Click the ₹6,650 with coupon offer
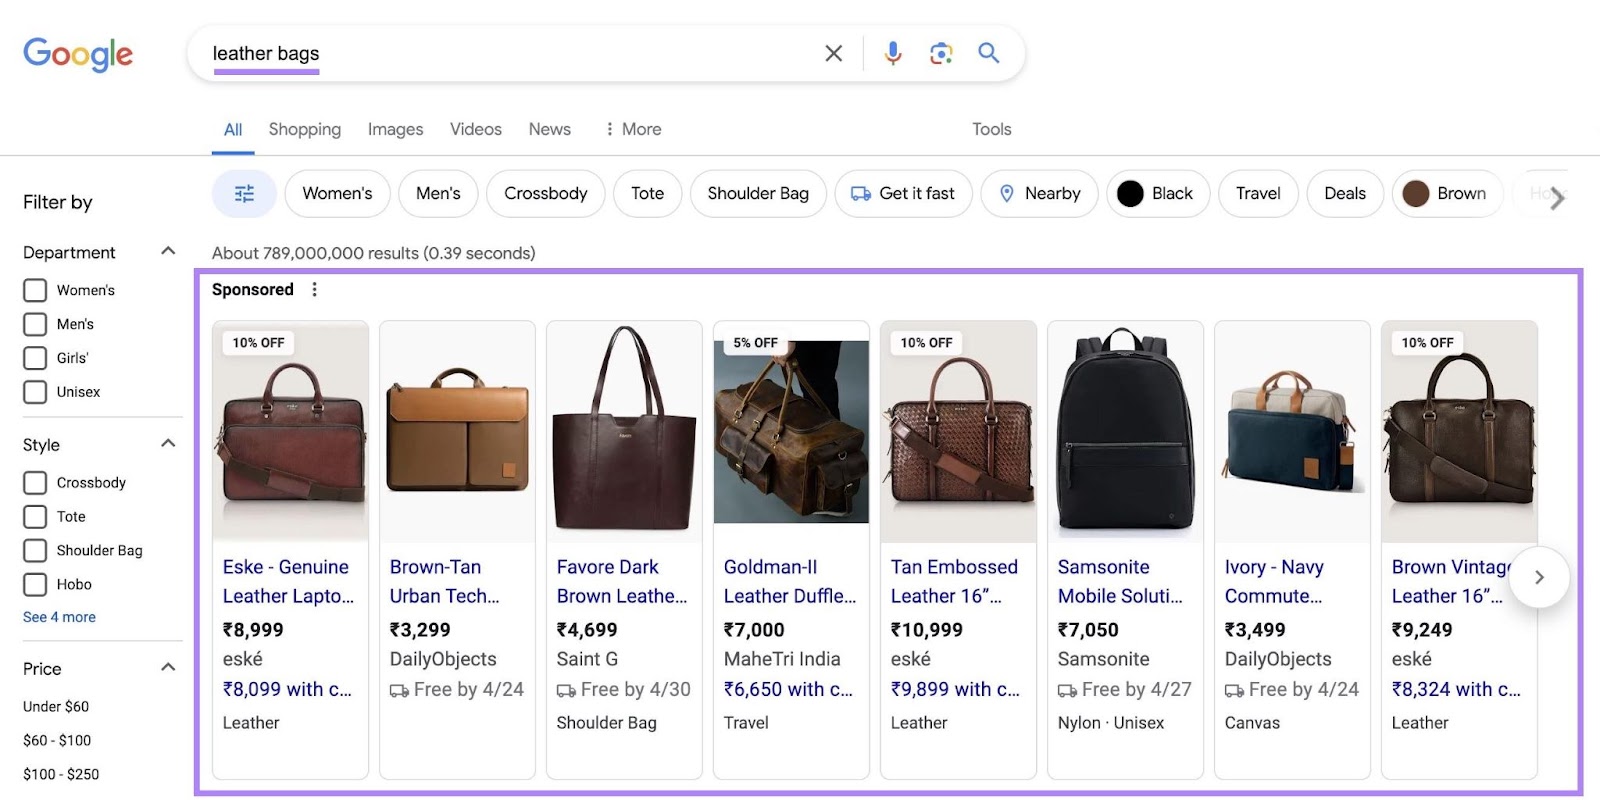The height and width of the screenshot is (800, 1600). pyautogui.click(x=788, y=689)
